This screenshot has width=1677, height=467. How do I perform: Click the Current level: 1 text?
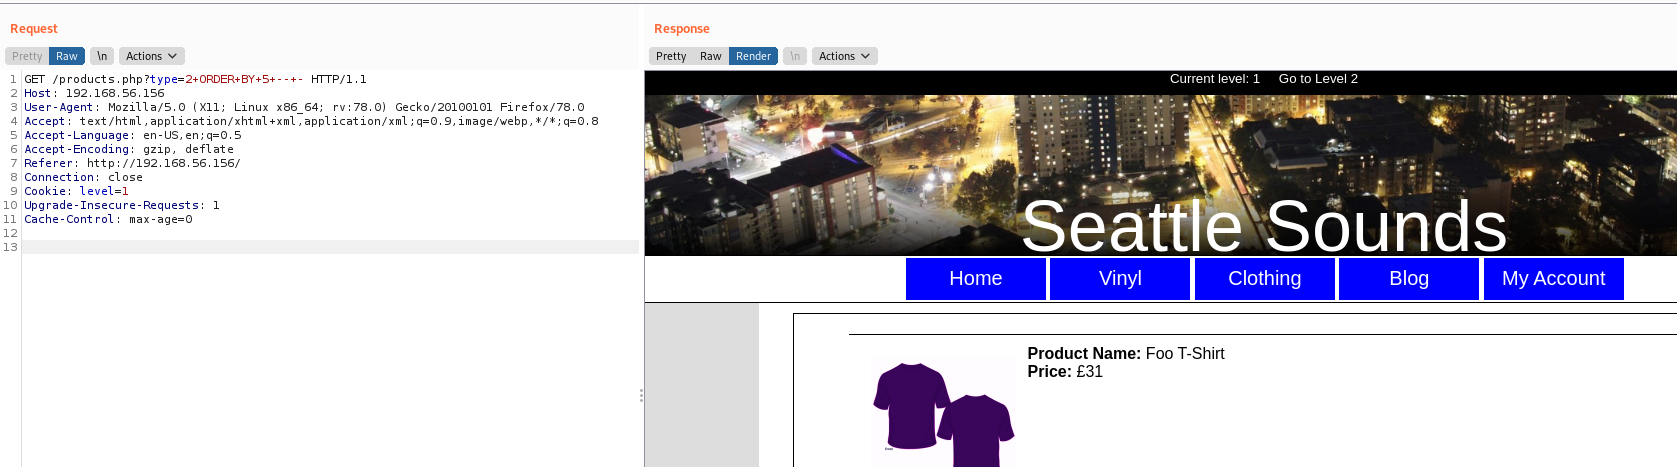click(1215, 79)
